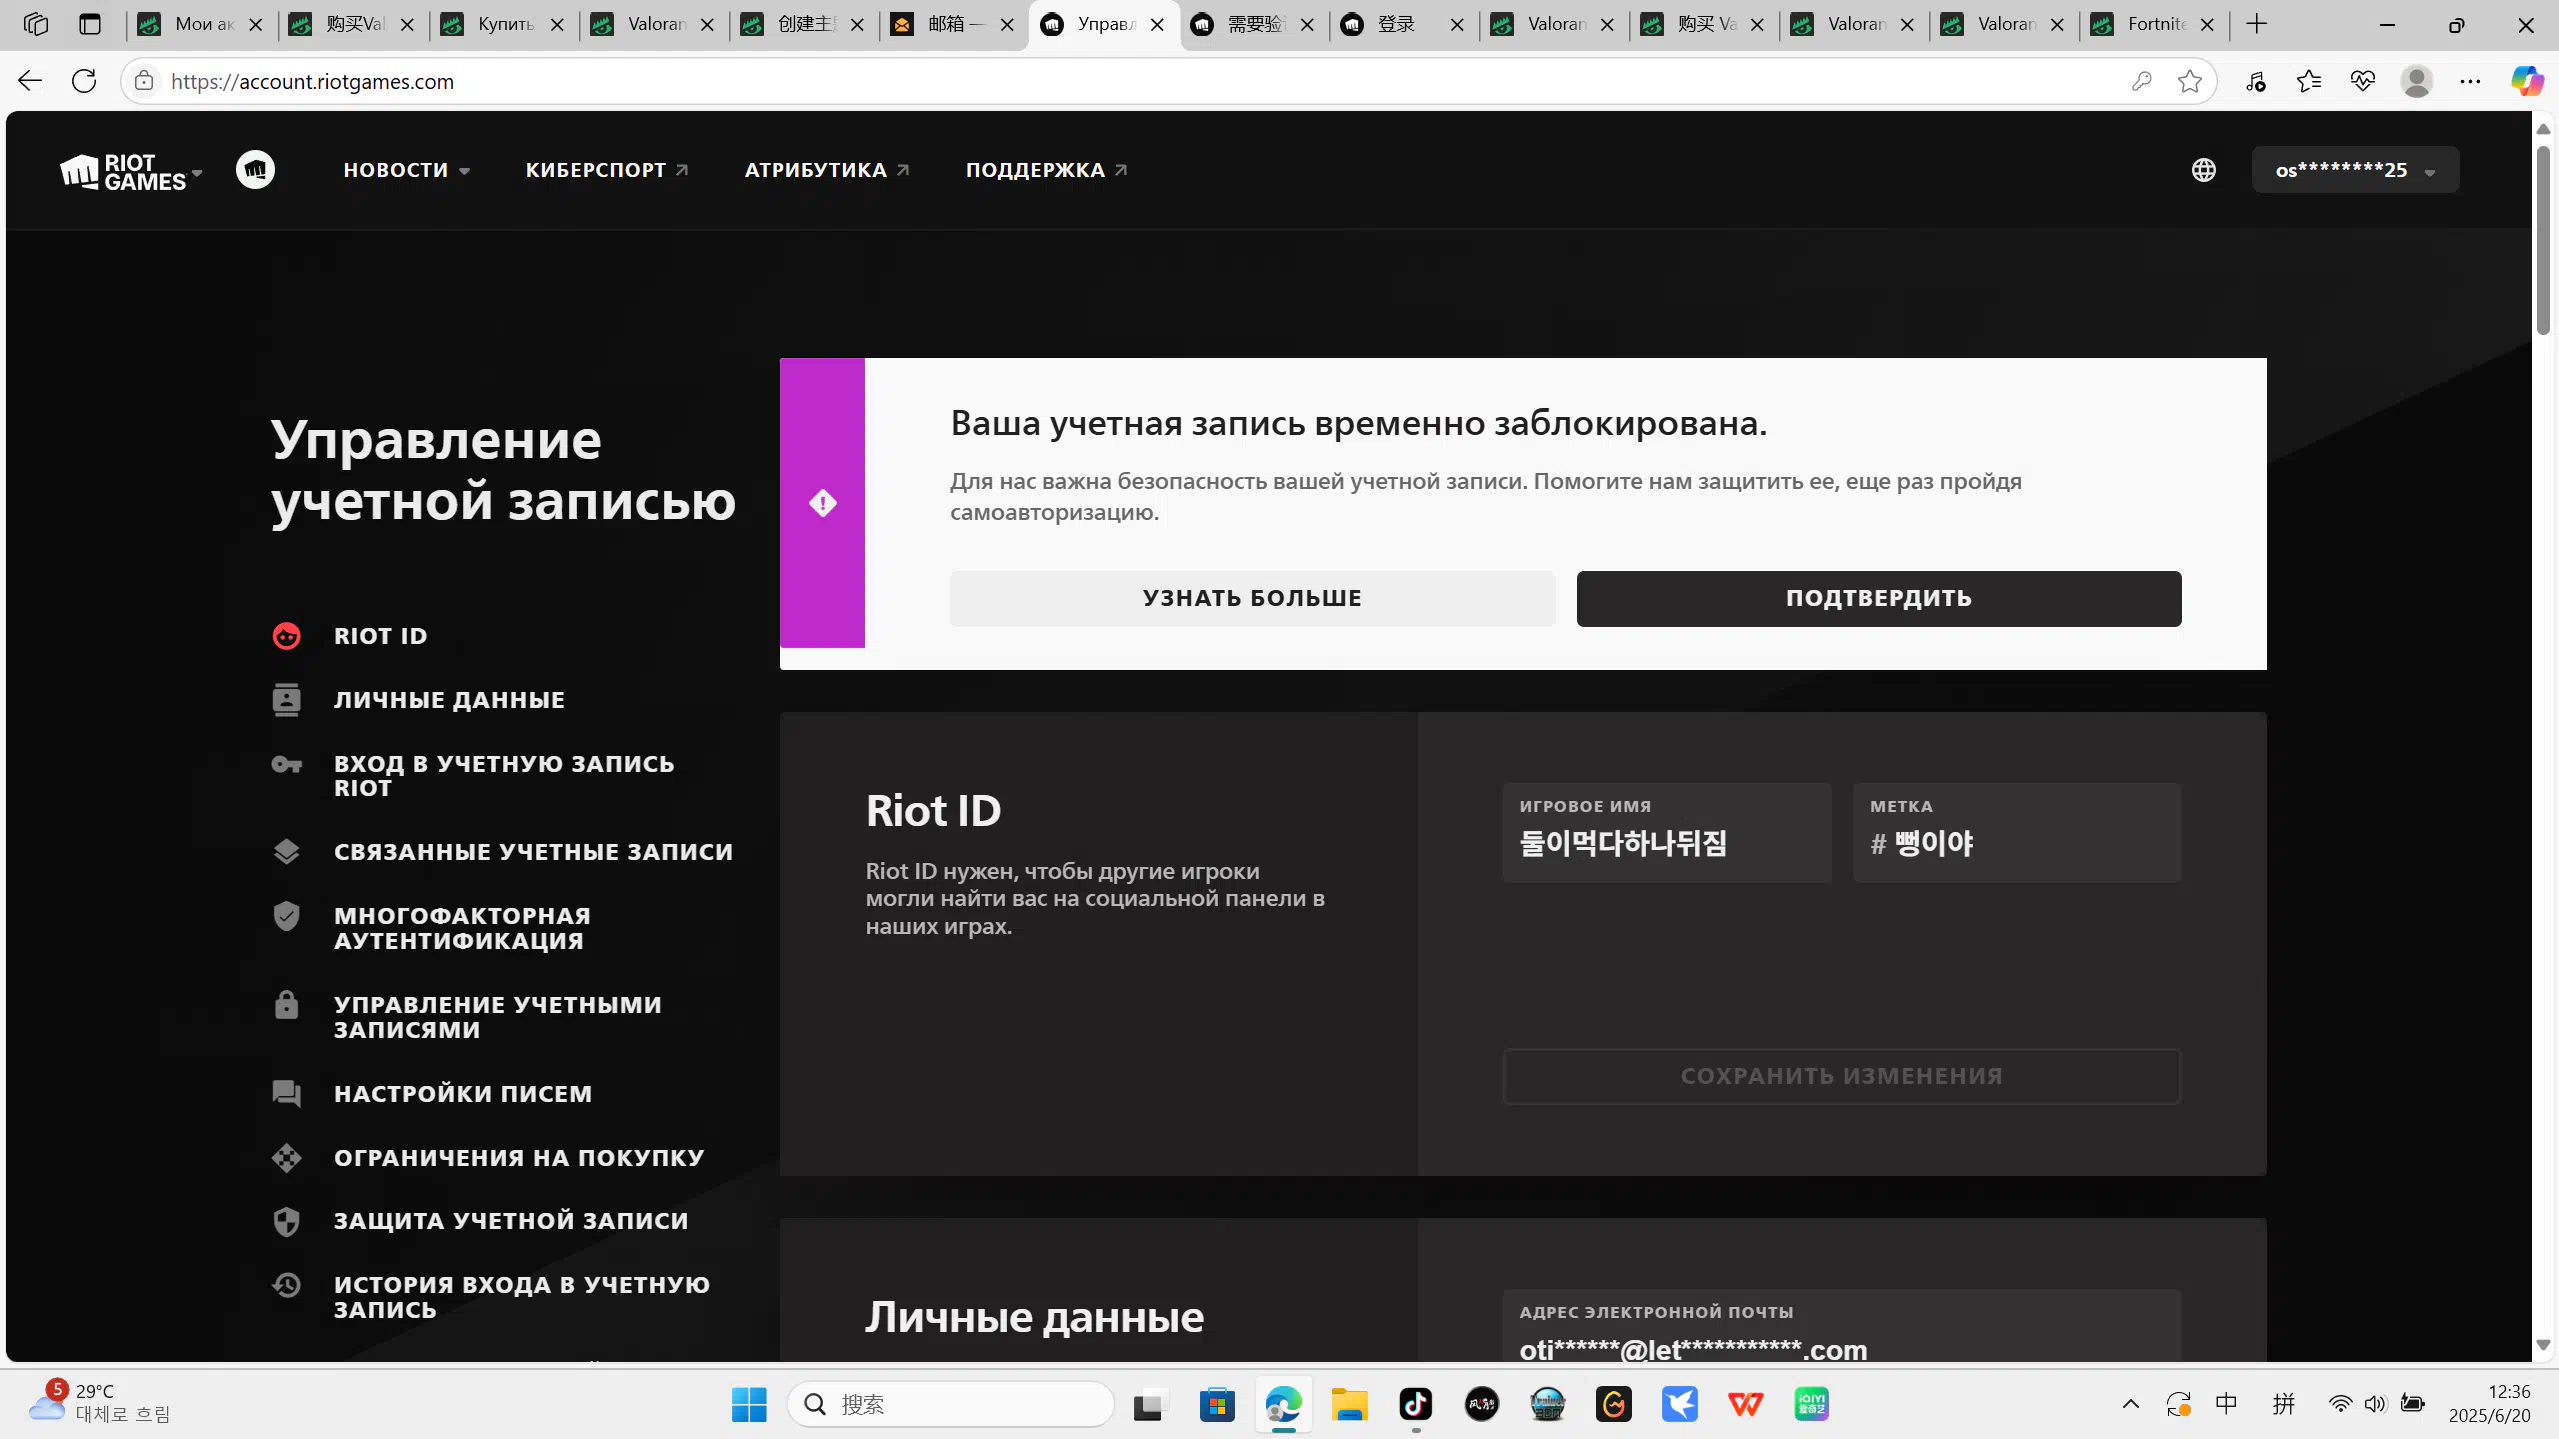This screenshot has height=1439, width=2559.
Task: View site information lock icon
Action: coord(144,81)
